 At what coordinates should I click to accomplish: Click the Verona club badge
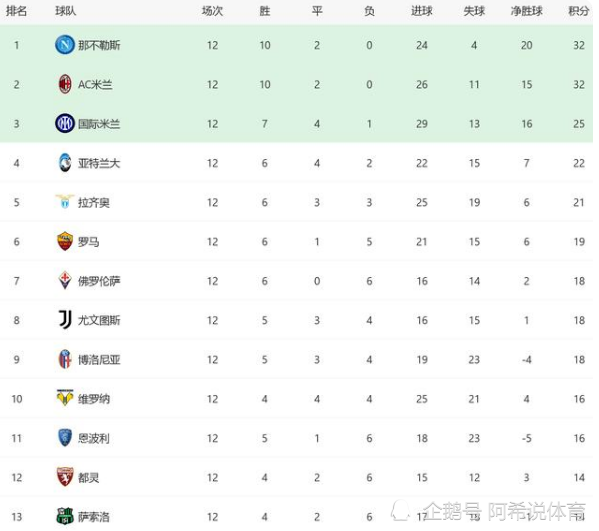(x=65, y=398)
